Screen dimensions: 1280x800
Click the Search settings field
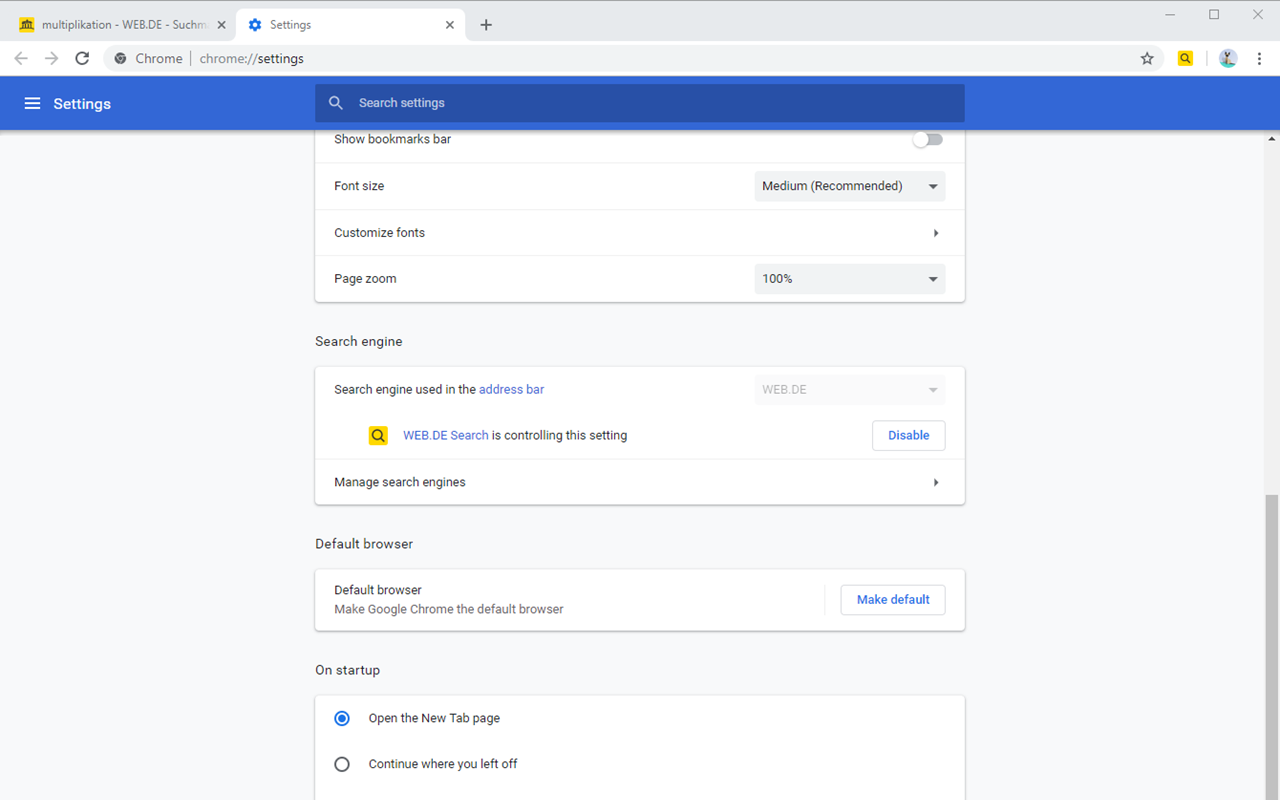[640, 103]
